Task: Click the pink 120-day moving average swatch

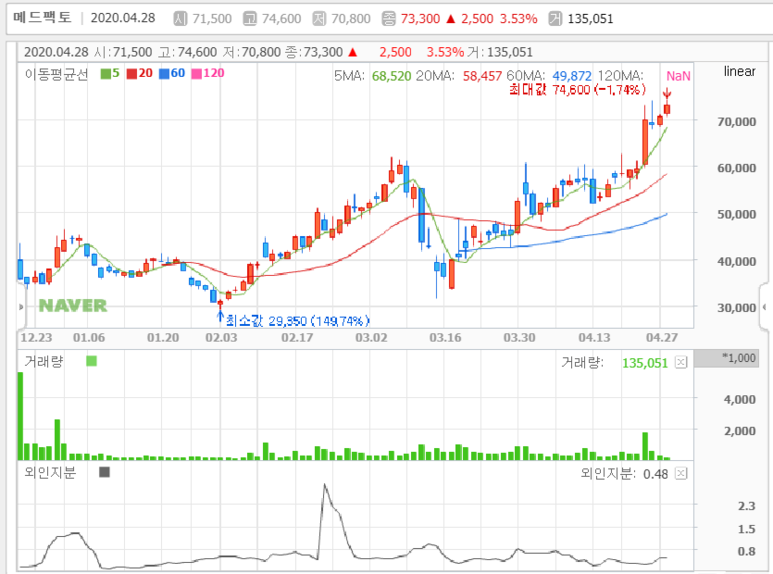Action: [197, 73]
